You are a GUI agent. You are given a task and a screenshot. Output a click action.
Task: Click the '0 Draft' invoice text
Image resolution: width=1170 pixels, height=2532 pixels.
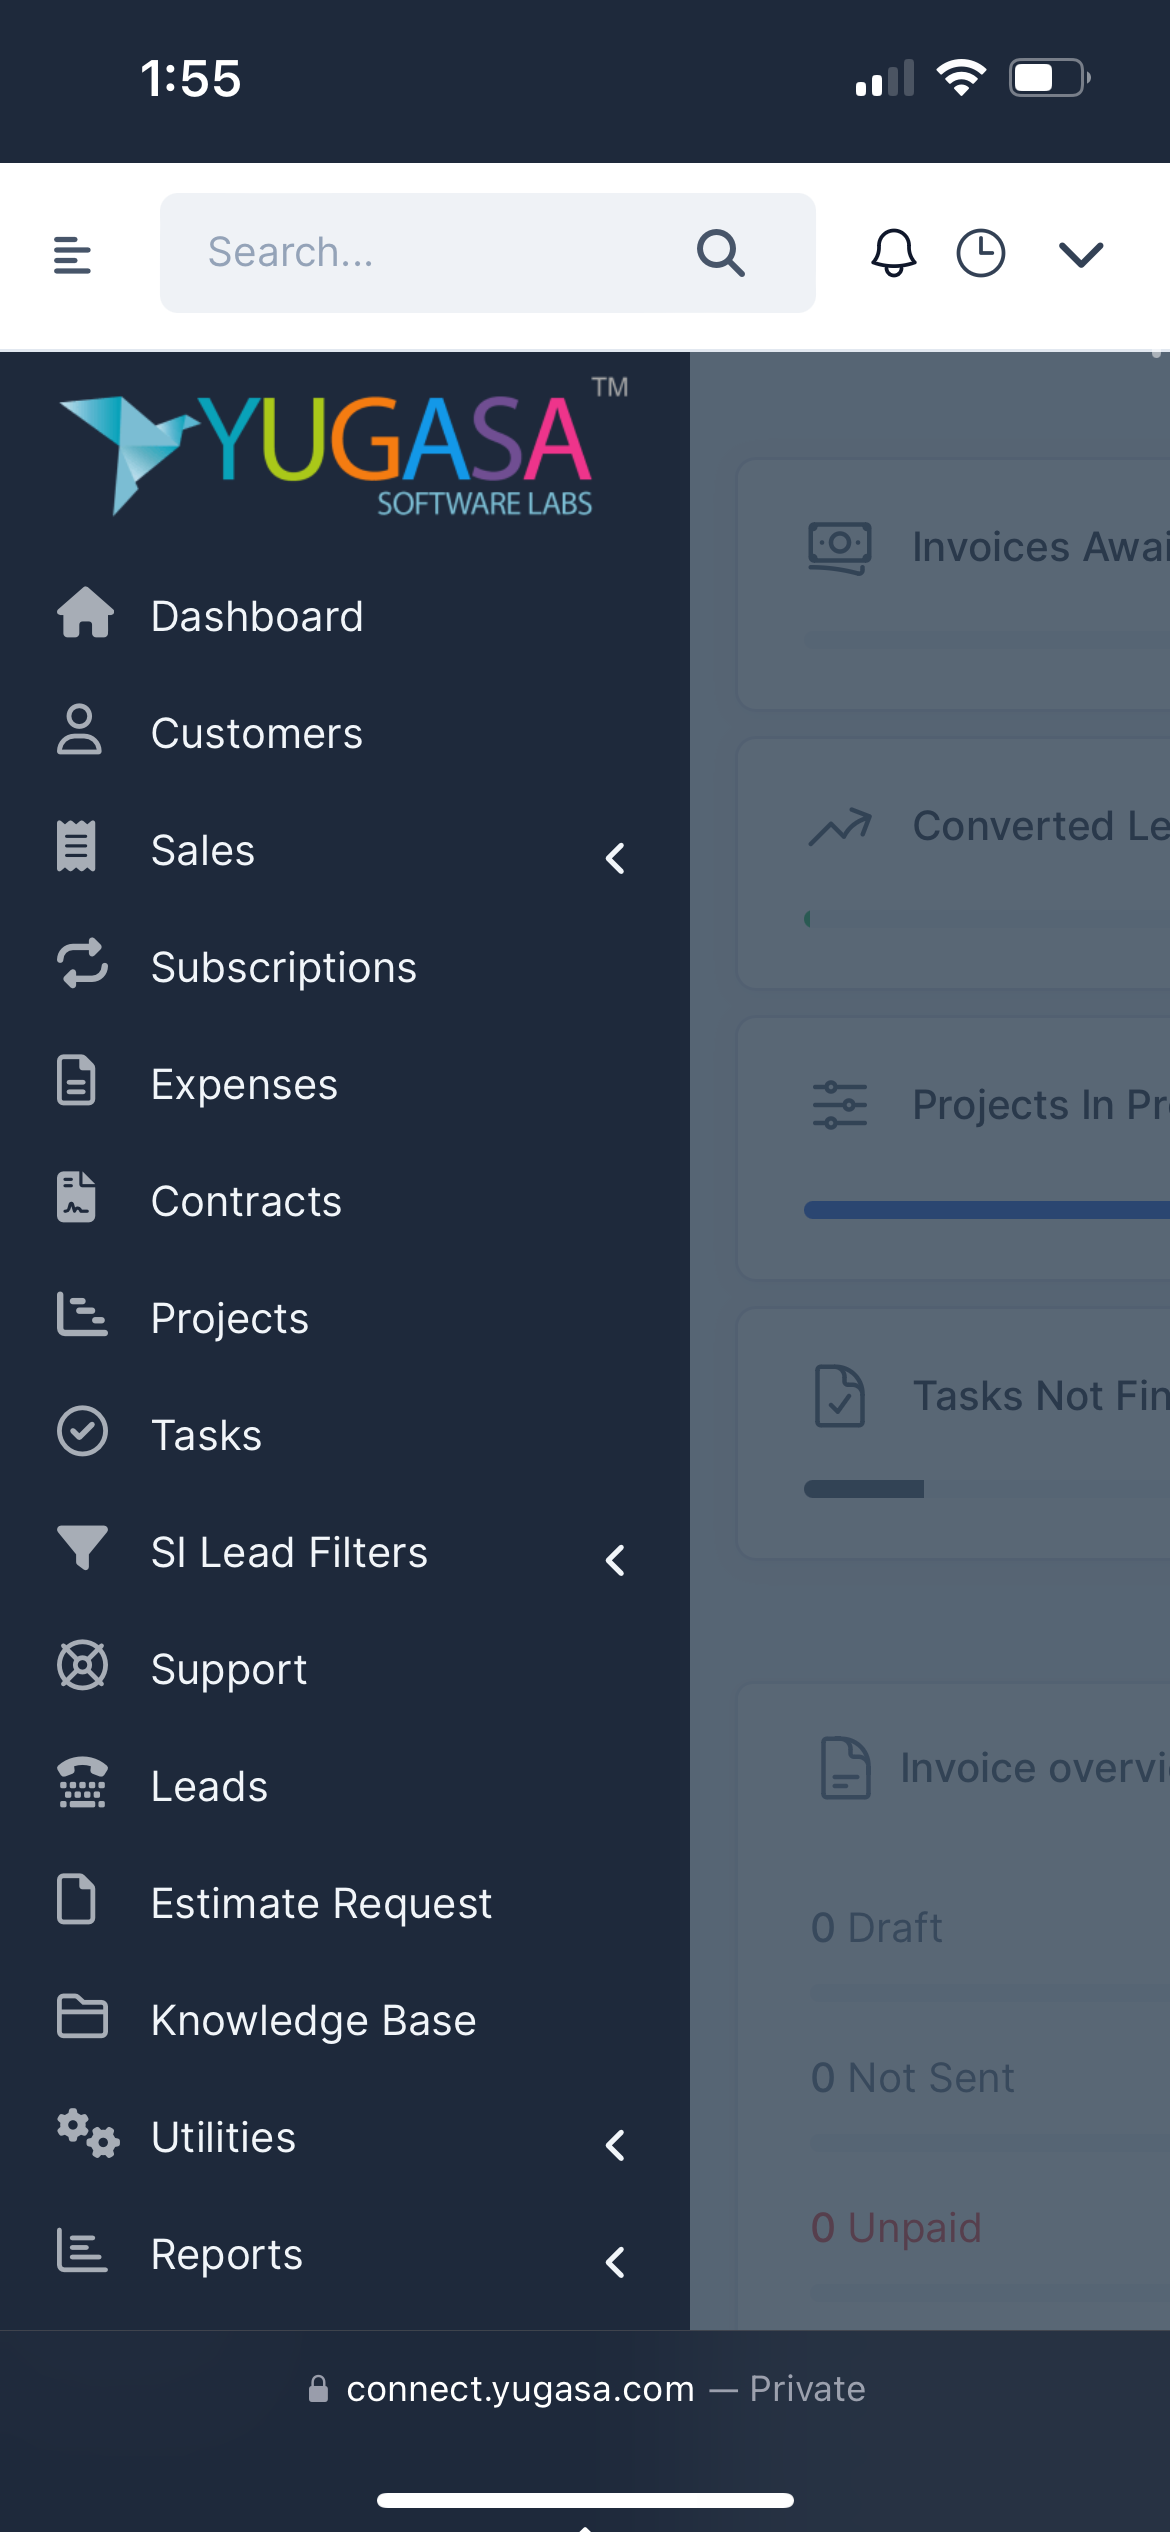coord(877,1927)
